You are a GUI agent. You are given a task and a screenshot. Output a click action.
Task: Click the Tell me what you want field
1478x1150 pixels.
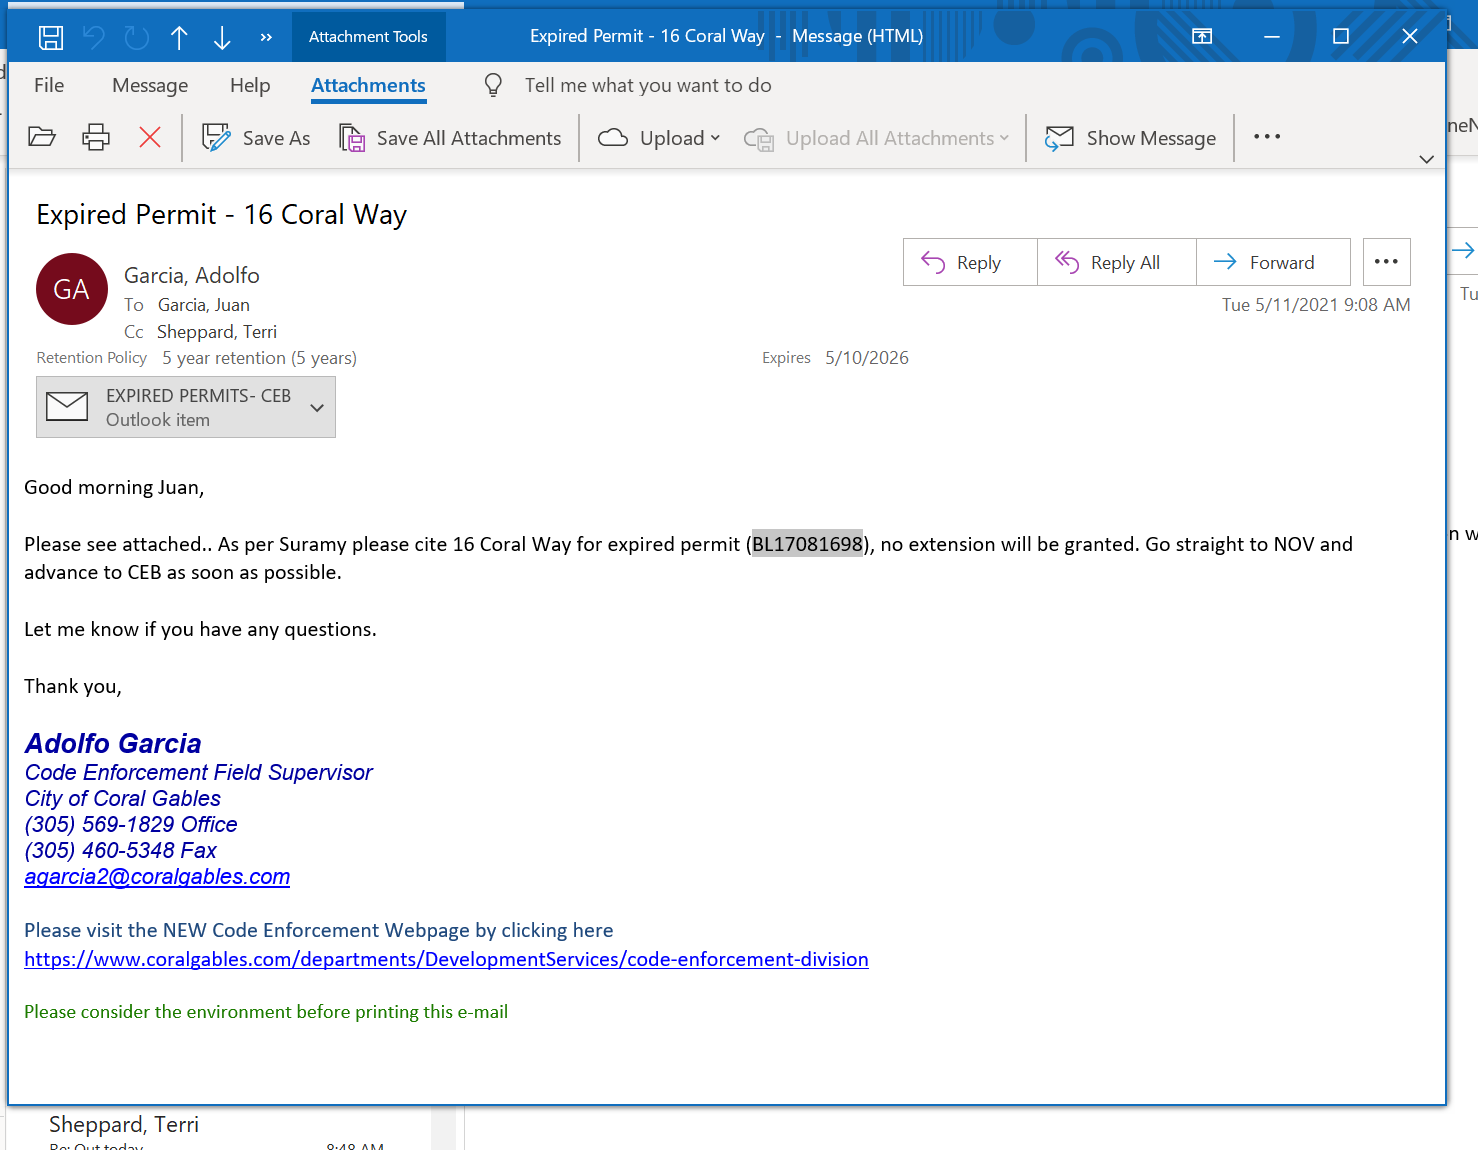(x=647, y=86)
